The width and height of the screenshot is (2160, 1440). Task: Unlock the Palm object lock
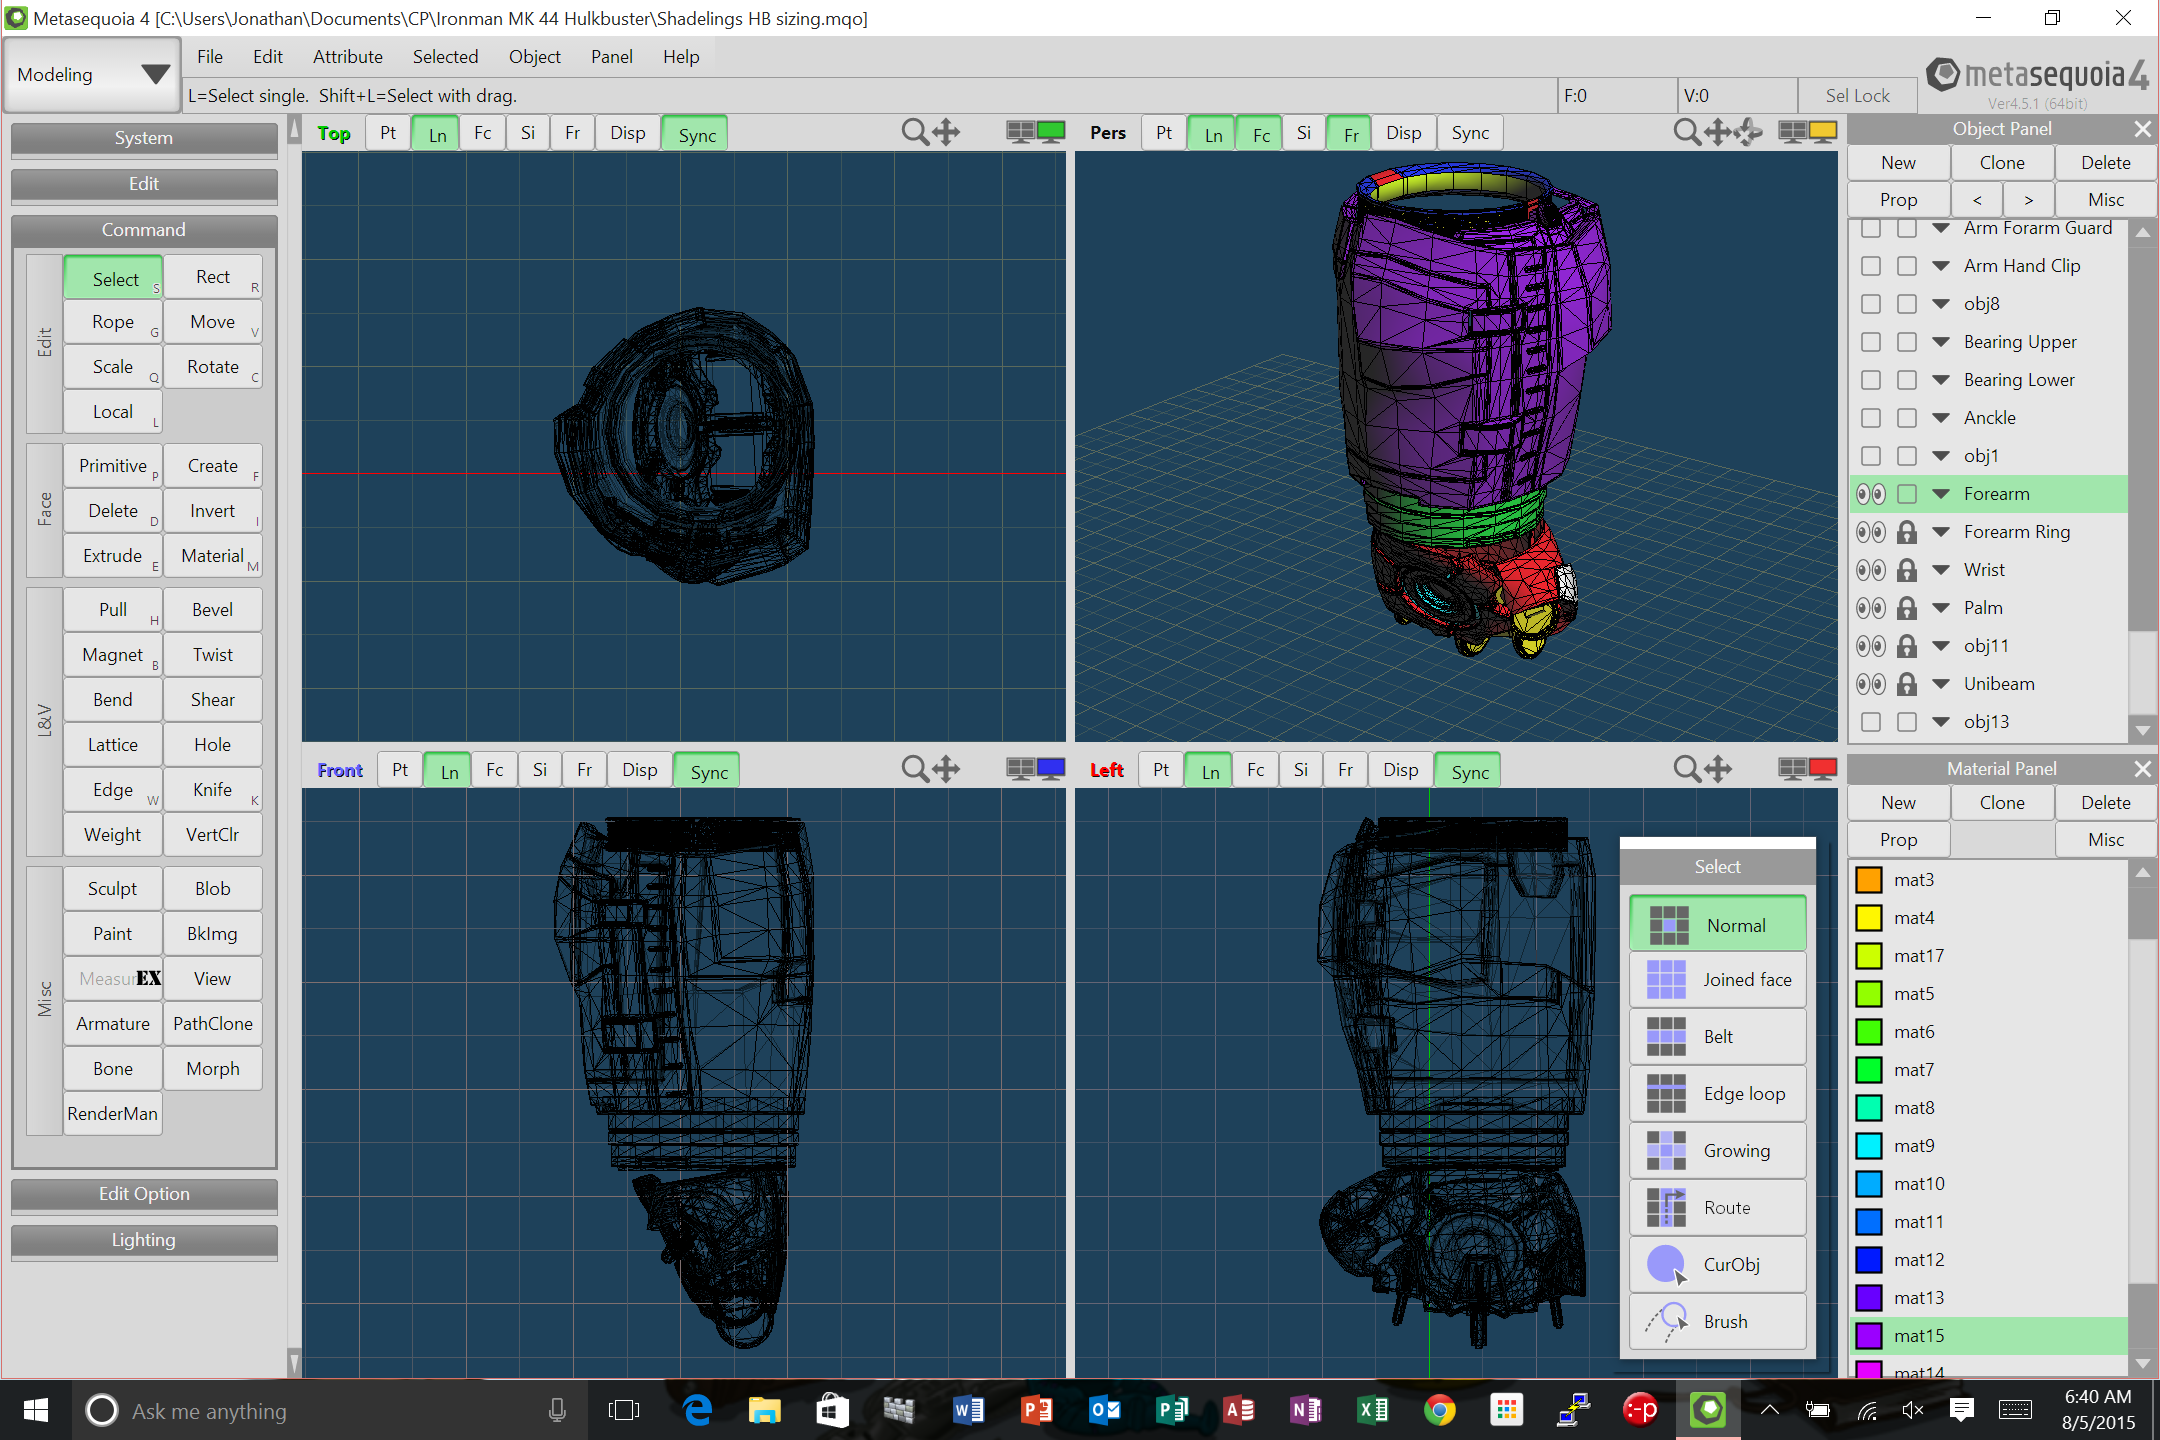(1907, 608)
